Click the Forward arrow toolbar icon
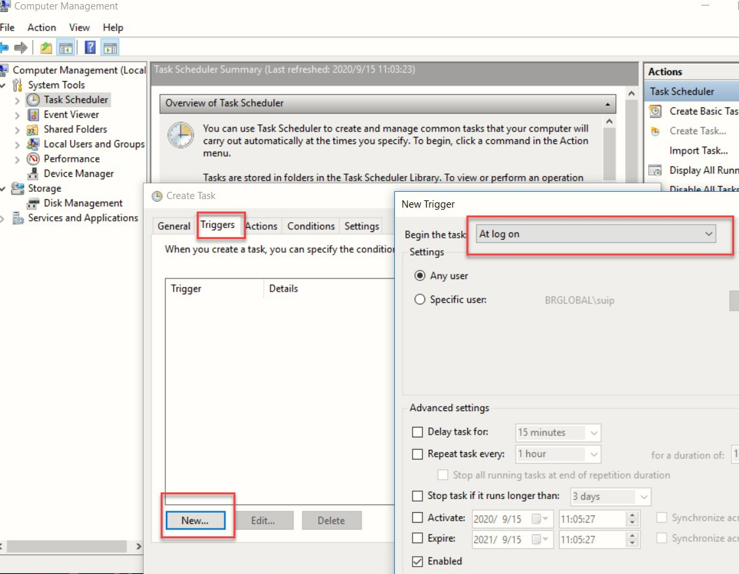Image resolution: width=739 pixels, height=574 pixels. point(21,48)
